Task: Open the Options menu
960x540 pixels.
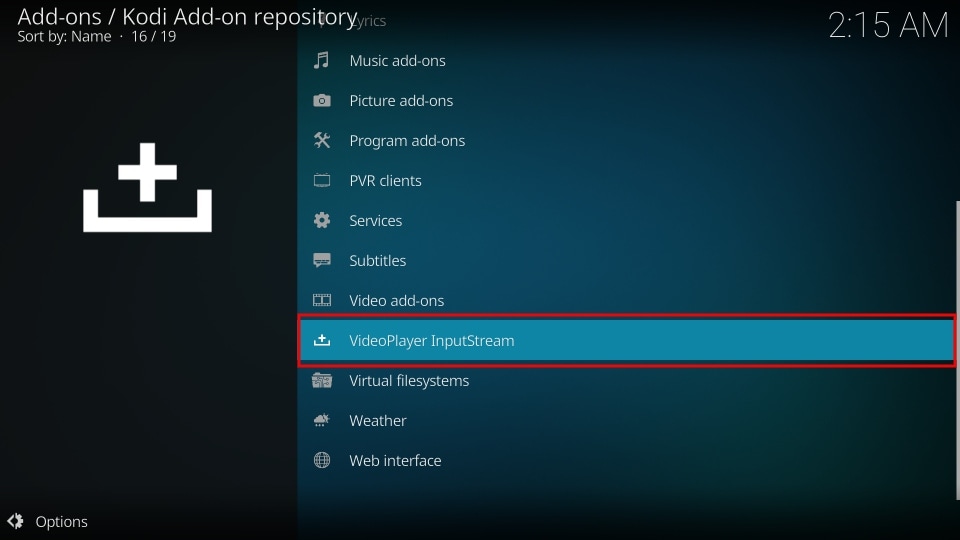Action: pos(48,522)
